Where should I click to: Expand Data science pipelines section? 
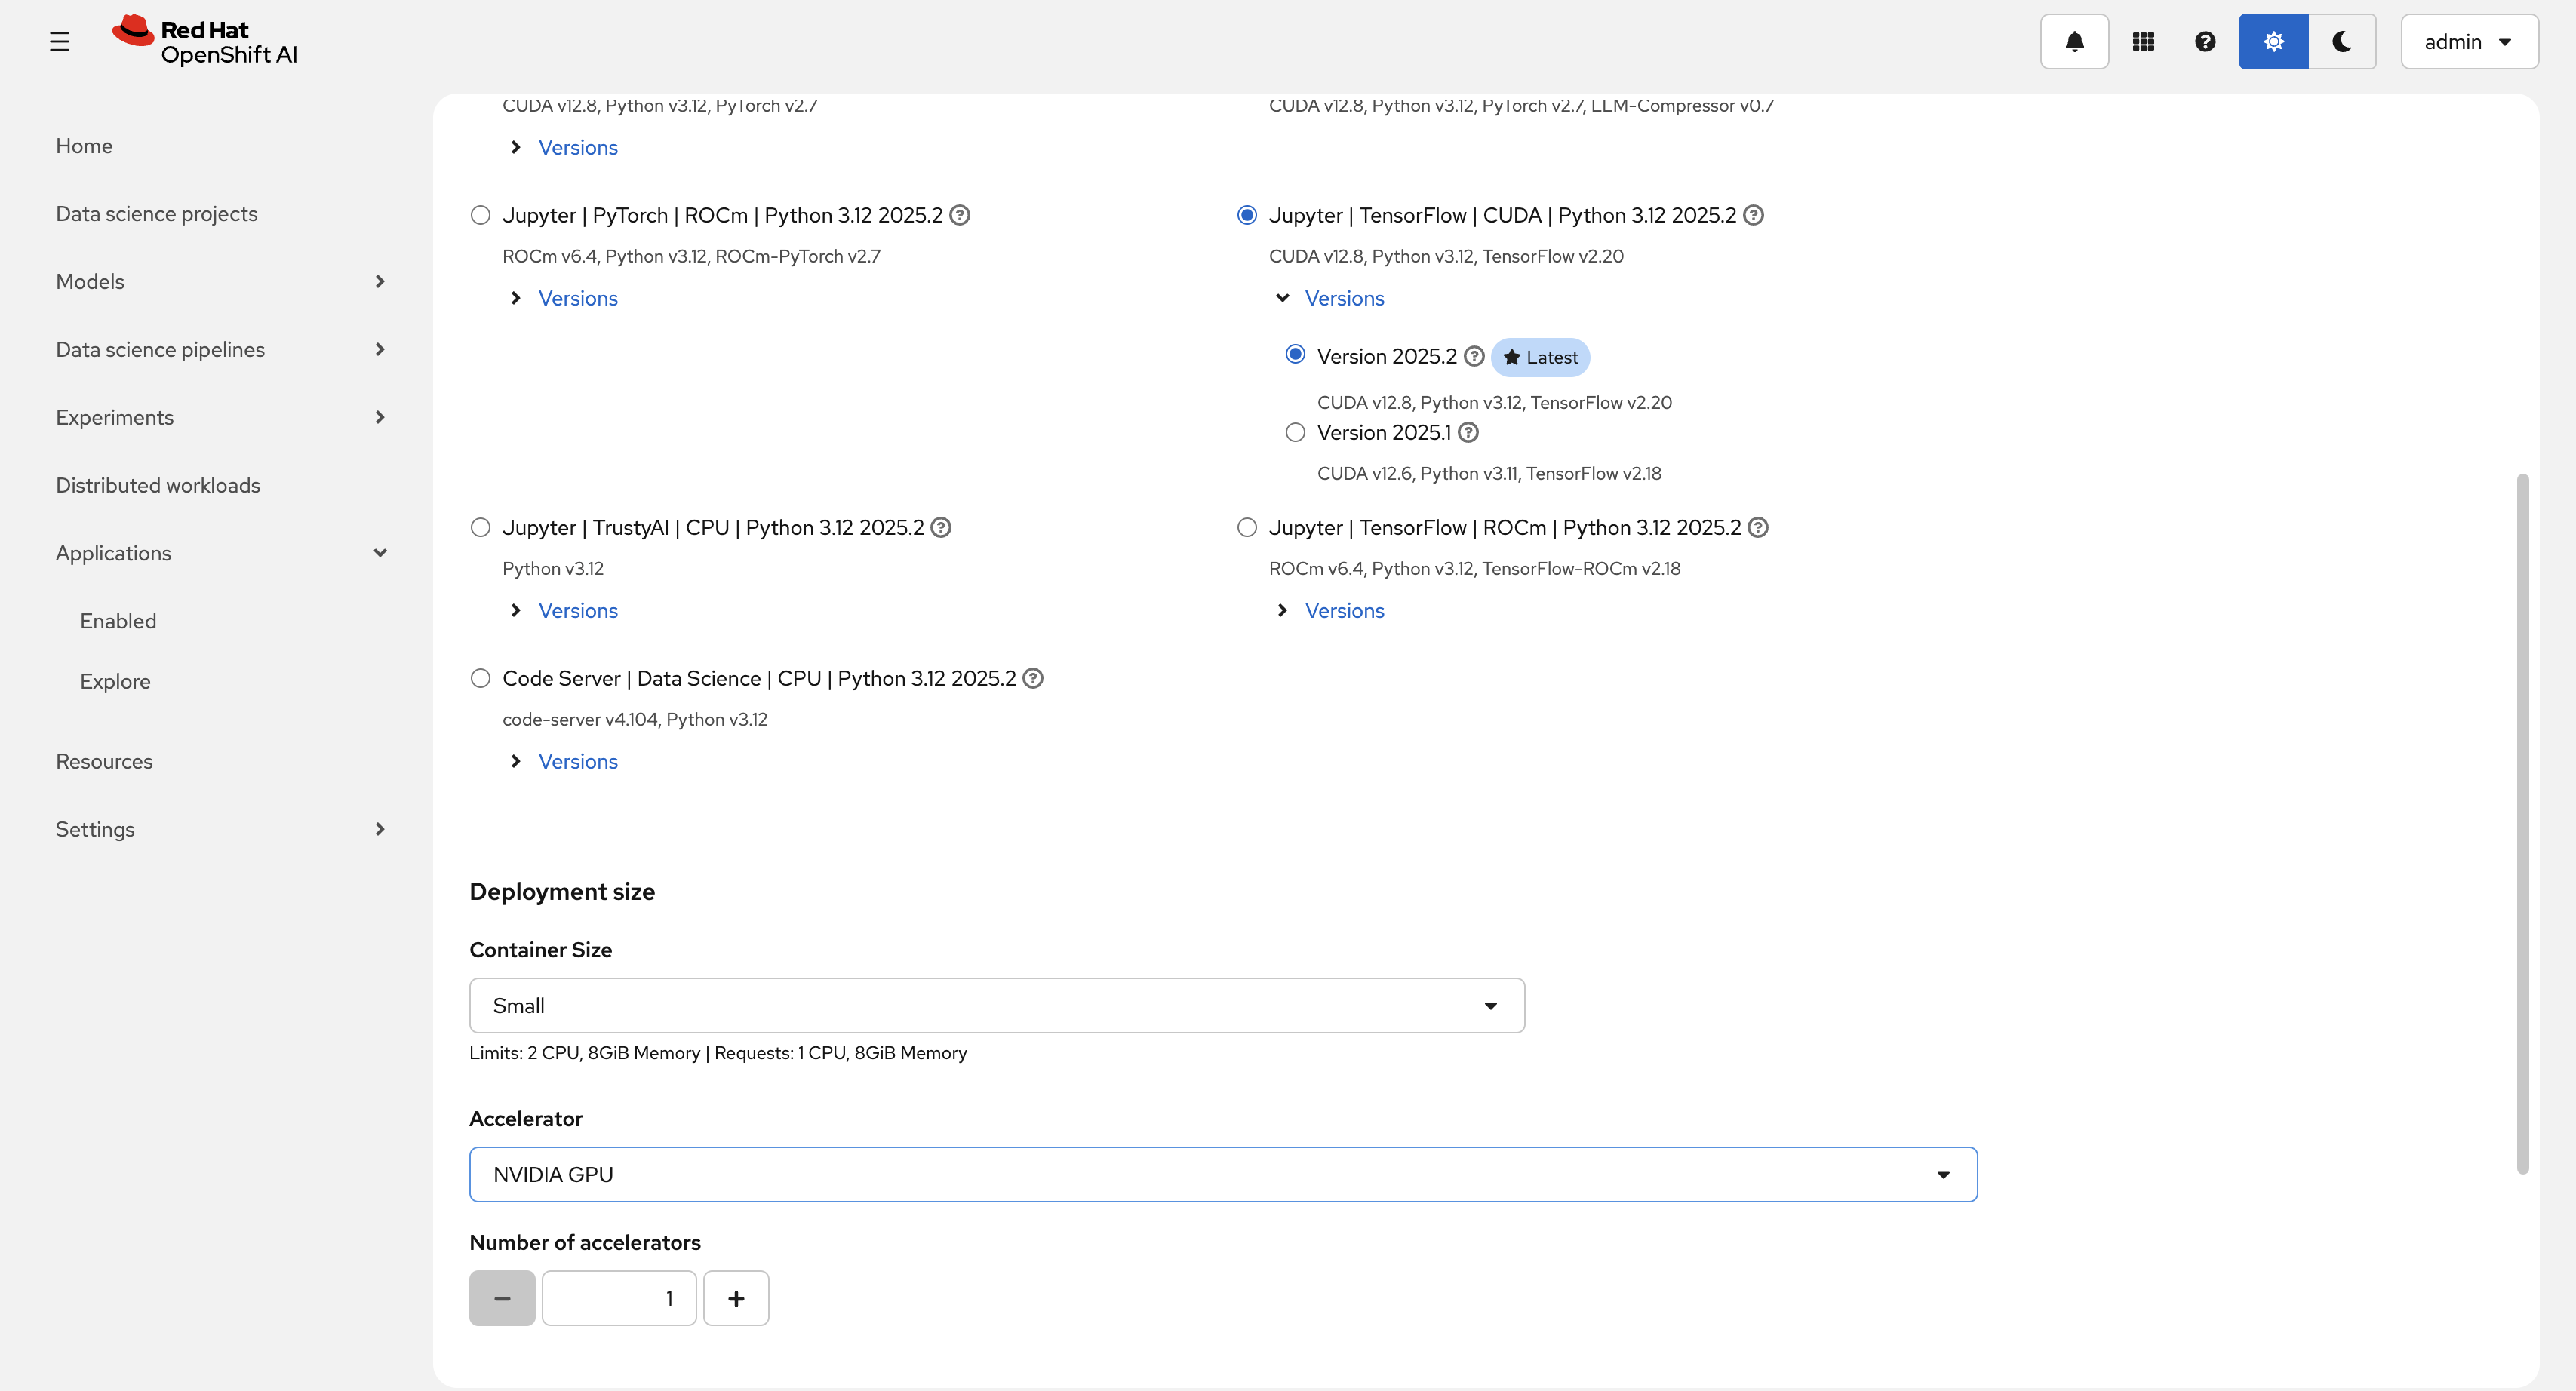pyautogui.click(x=221, y=350)
